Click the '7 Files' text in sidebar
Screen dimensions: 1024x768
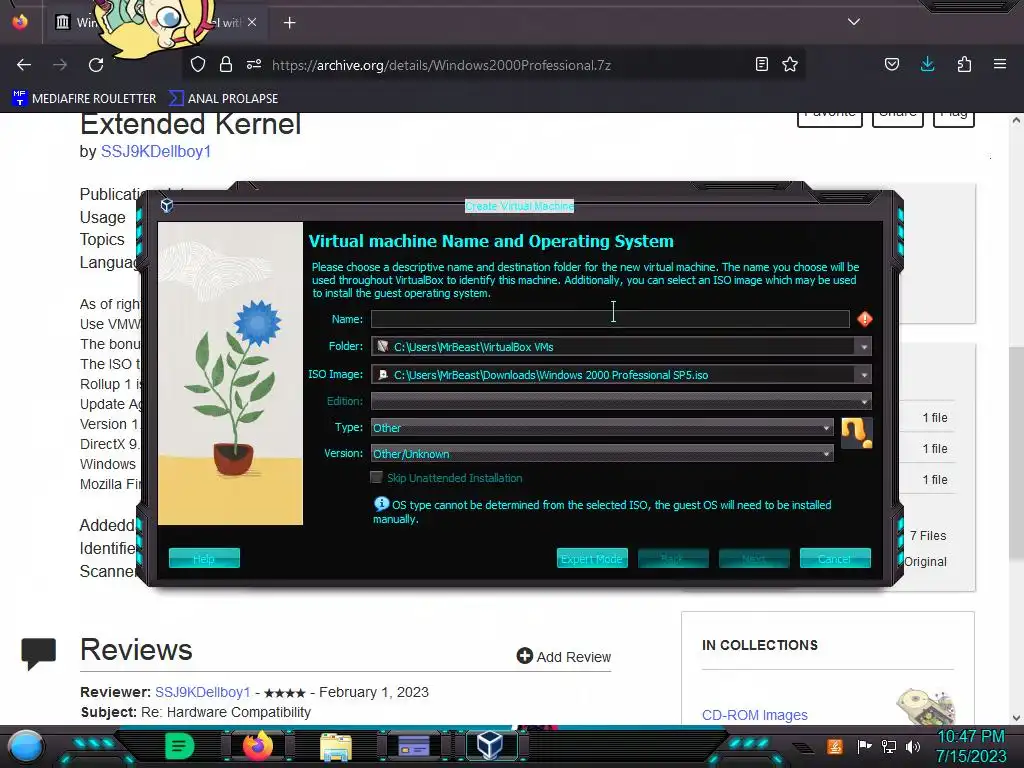point(928,536)
